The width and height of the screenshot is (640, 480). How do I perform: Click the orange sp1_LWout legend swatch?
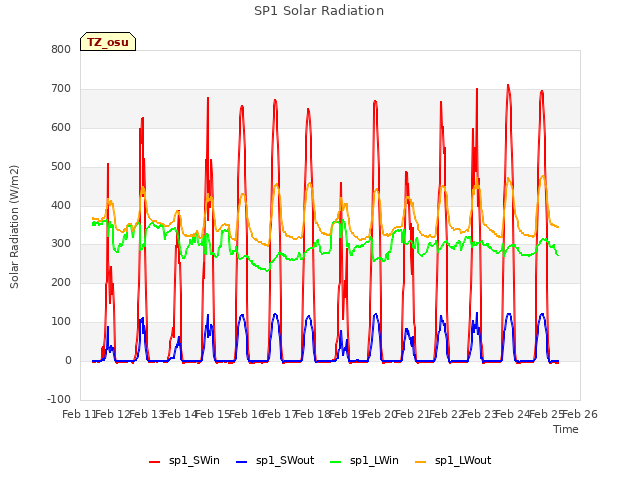point(420,462)
